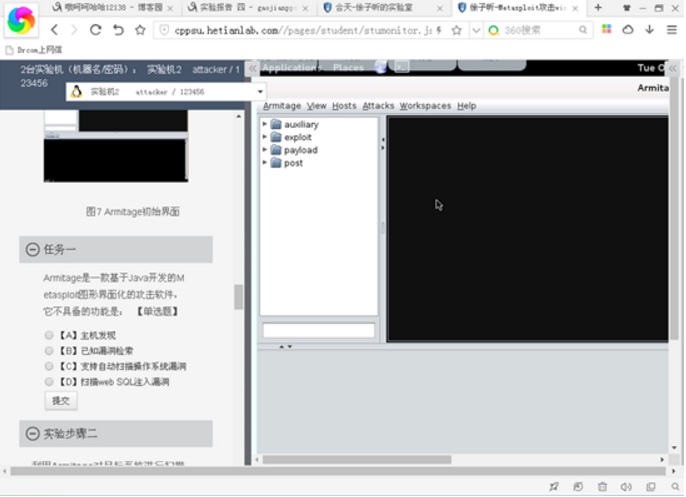The width and height of the screenshot is (686, 497).
Task: Switch to the 合天 laboratory tab
Action: coord(382,7)
